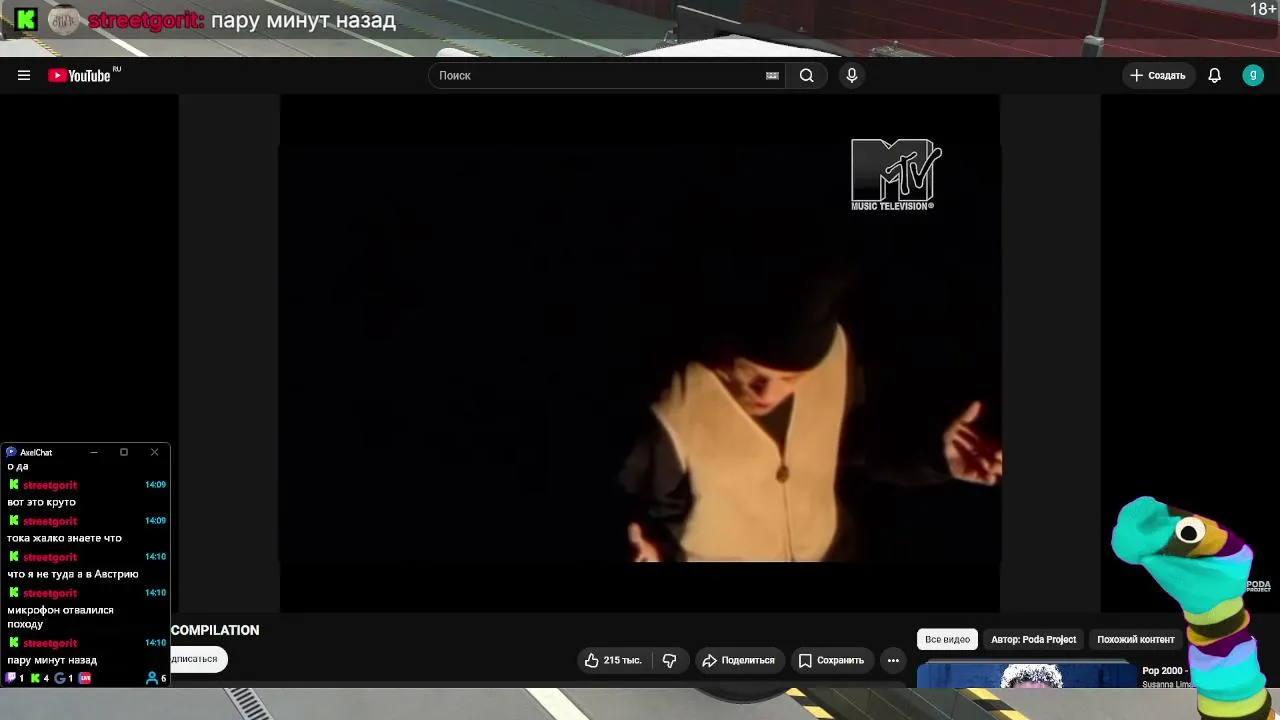The width and height of the screenshot is (1280, 720).
Task: Open the YouTube guide hamburger menu
Action: click(24, 75)
